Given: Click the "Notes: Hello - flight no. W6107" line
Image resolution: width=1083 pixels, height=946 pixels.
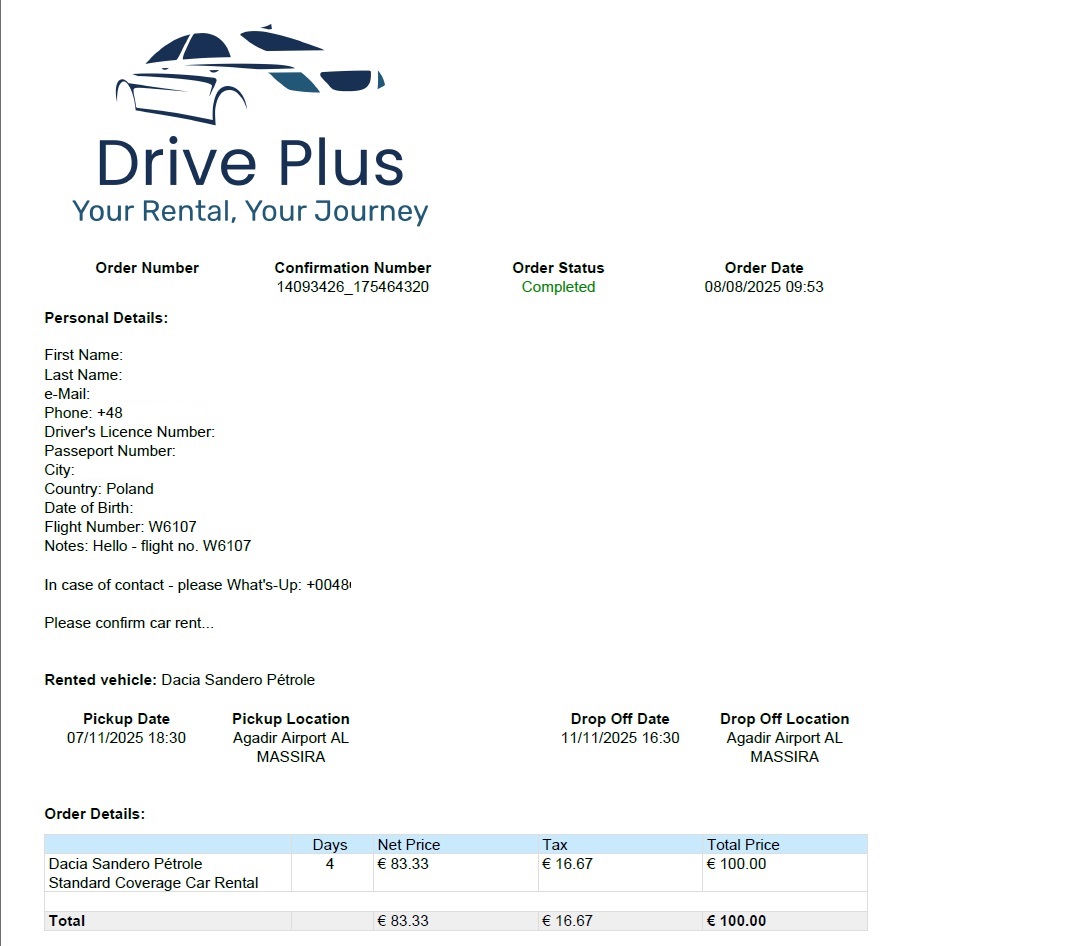Looking at the screenshot, I should click(148, 546).
